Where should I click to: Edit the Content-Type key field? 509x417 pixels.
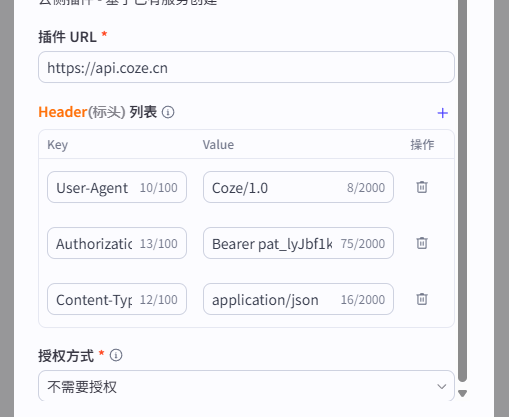click(117, 299)
